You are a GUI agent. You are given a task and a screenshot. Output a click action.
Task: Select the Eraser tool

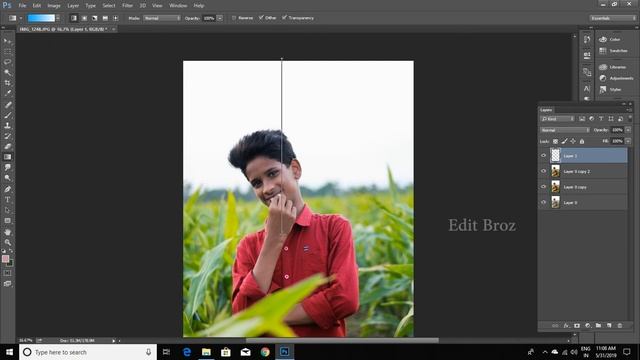[x=7, y=147]
